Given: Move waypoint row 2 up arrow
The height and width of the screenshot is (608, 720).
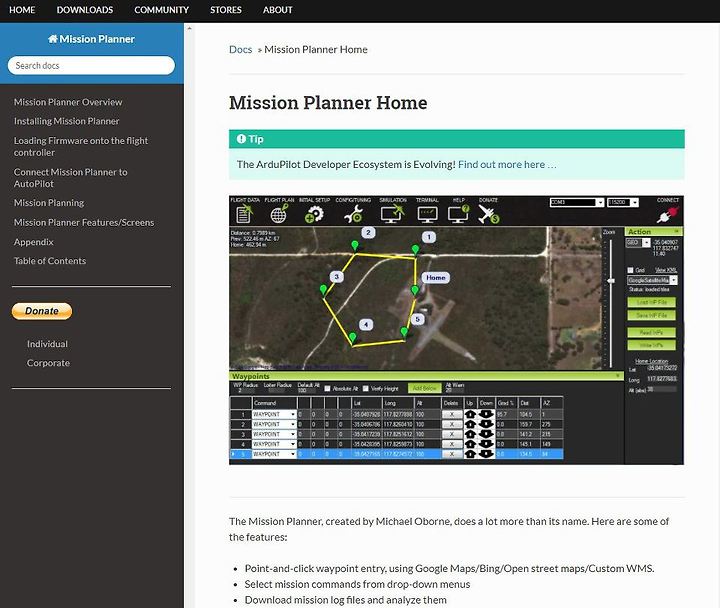Looking at the screenshot, I should click(470, 424).
